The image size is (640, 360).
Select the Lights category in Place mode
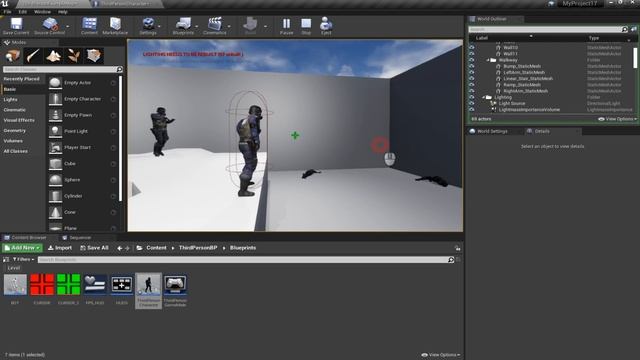click(11, 100)
